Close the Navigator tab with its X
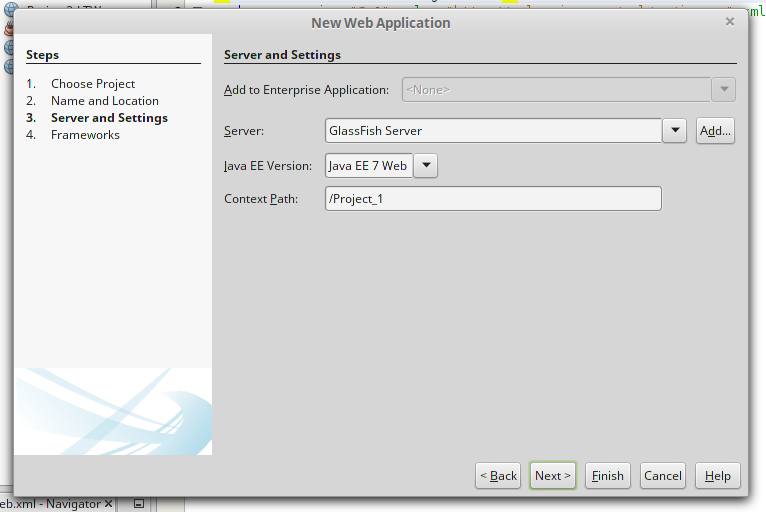This screenshot has height=512, width=766. tap(109, 504)
